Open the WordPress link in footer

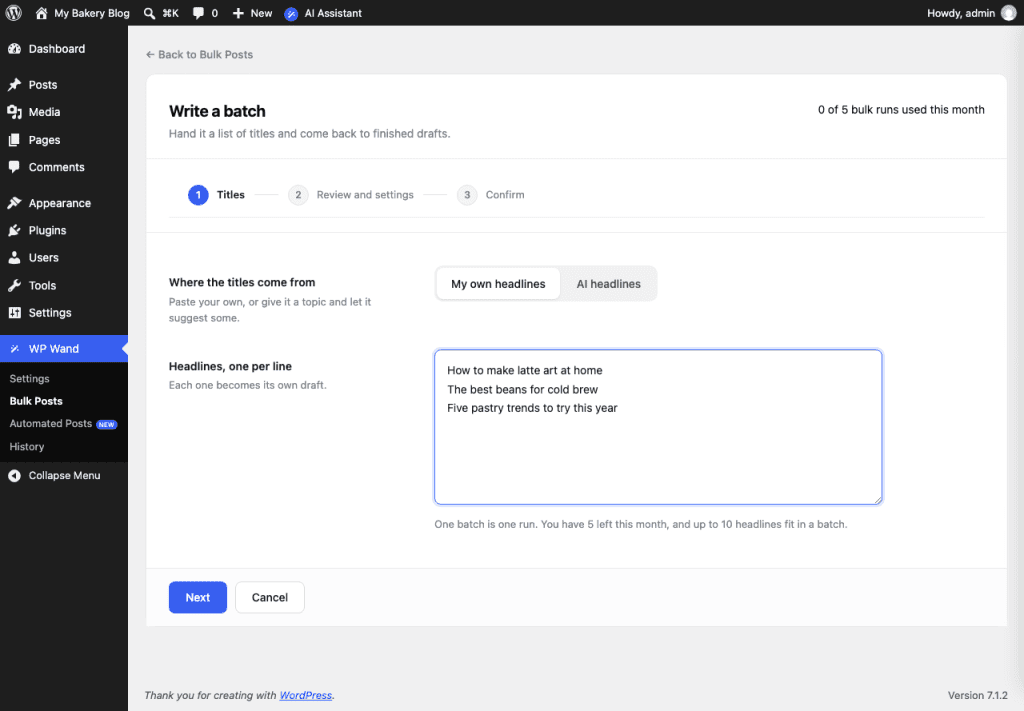tap(306, 695)
